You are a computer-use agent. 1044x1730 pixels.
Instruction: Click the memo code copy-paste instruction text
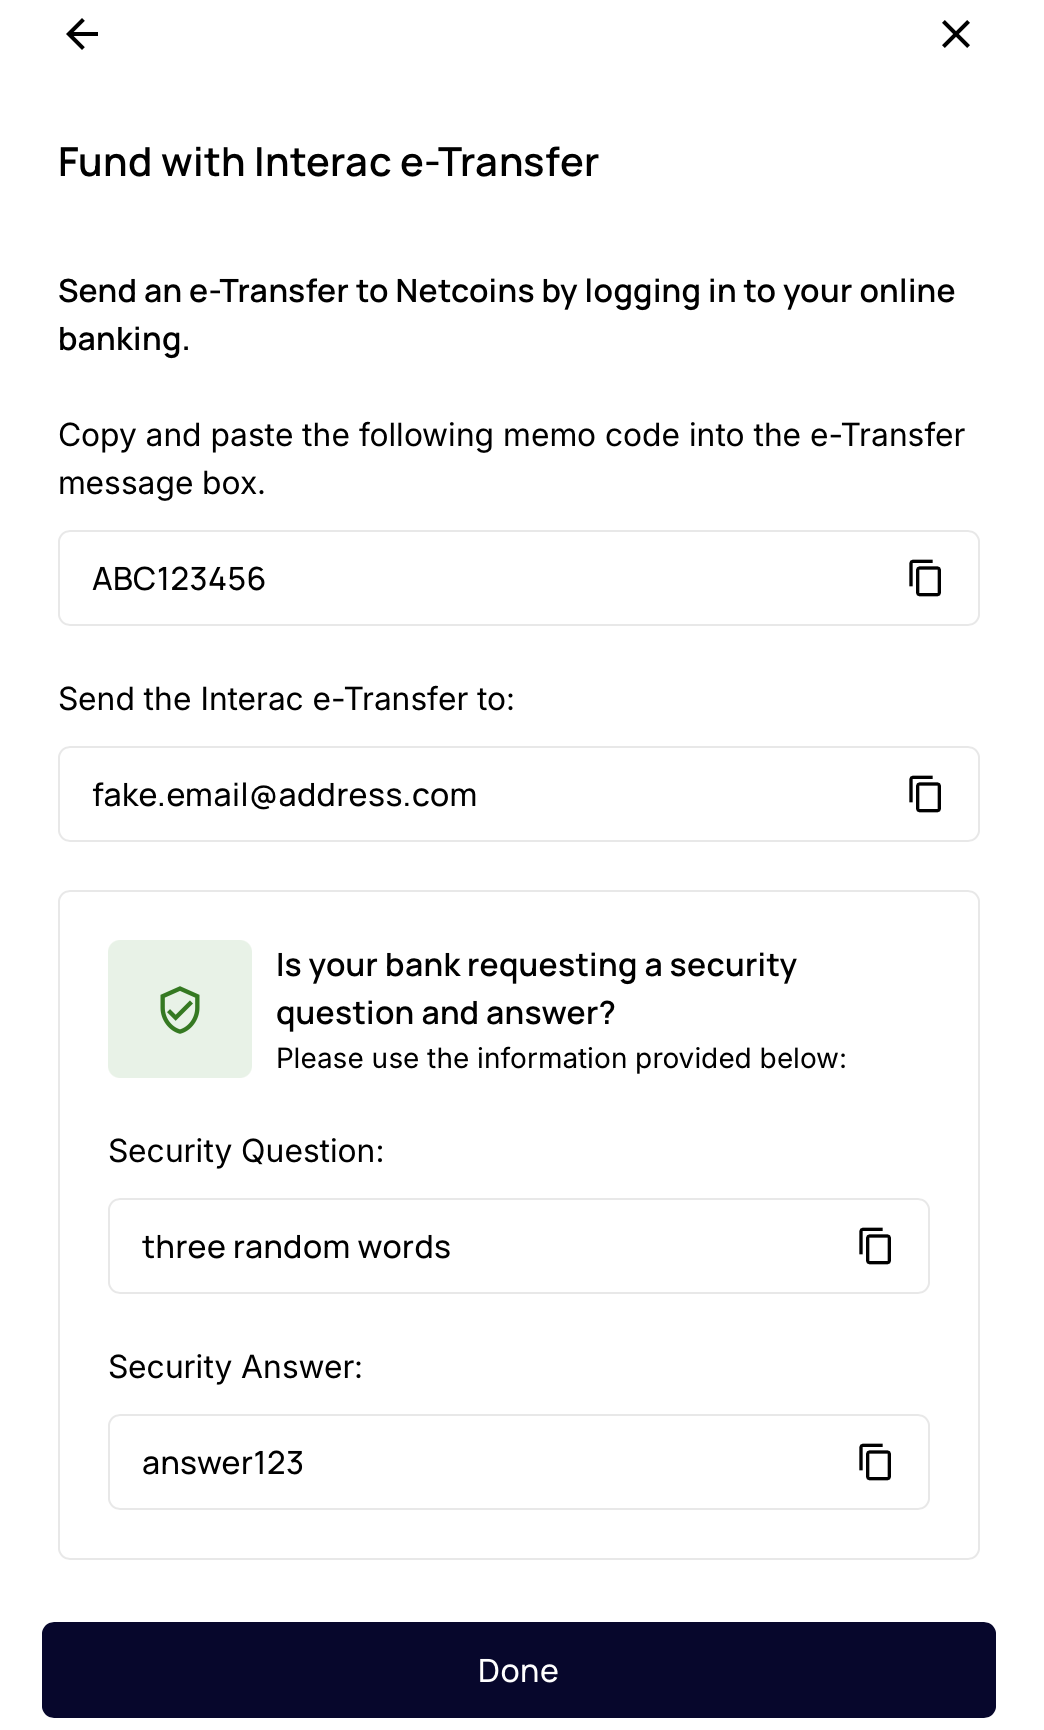point(512,459)
